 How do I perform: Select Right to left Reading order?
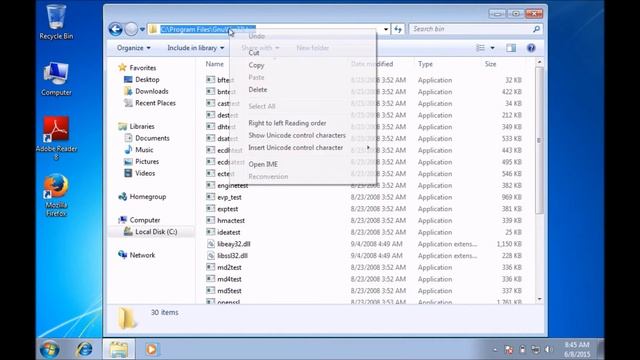(287, 123)
